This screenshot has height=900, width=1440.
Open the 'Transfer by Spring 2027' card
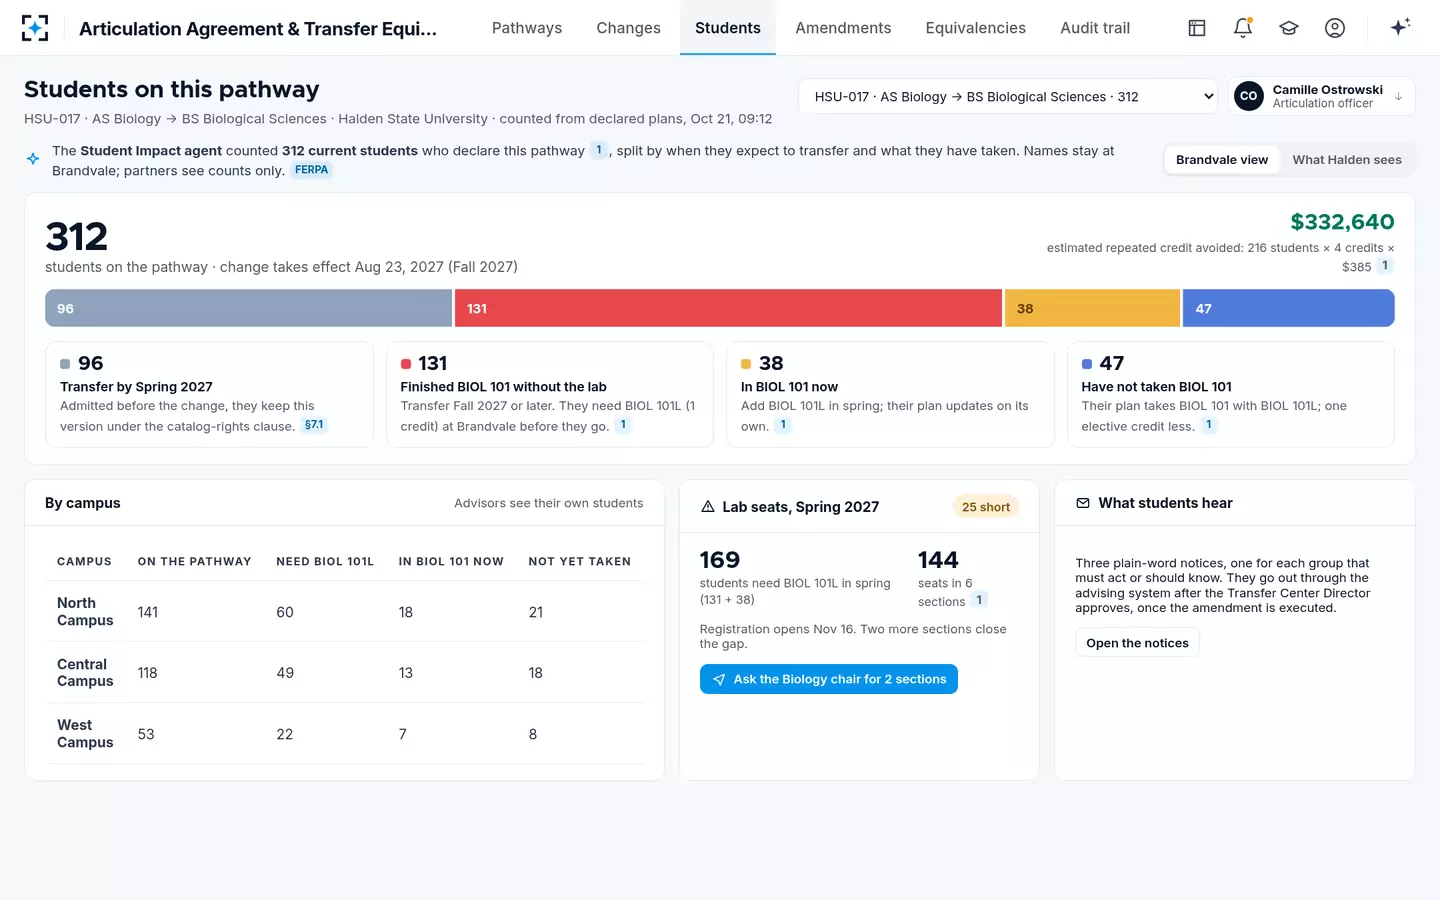pyautogui.click(x=209, y=395)
